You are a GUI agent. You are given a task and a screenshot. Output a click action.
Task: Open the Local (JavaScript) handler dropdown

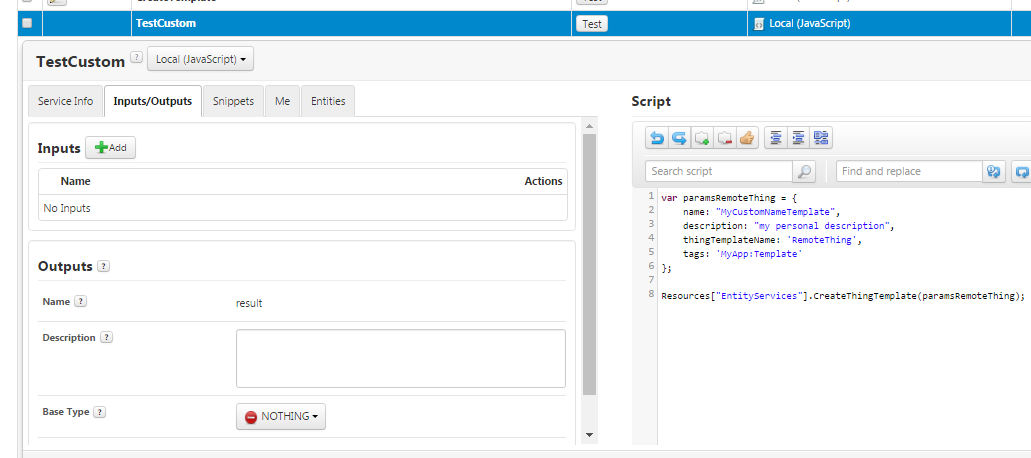pyautogui.click(x=201, y=59)
